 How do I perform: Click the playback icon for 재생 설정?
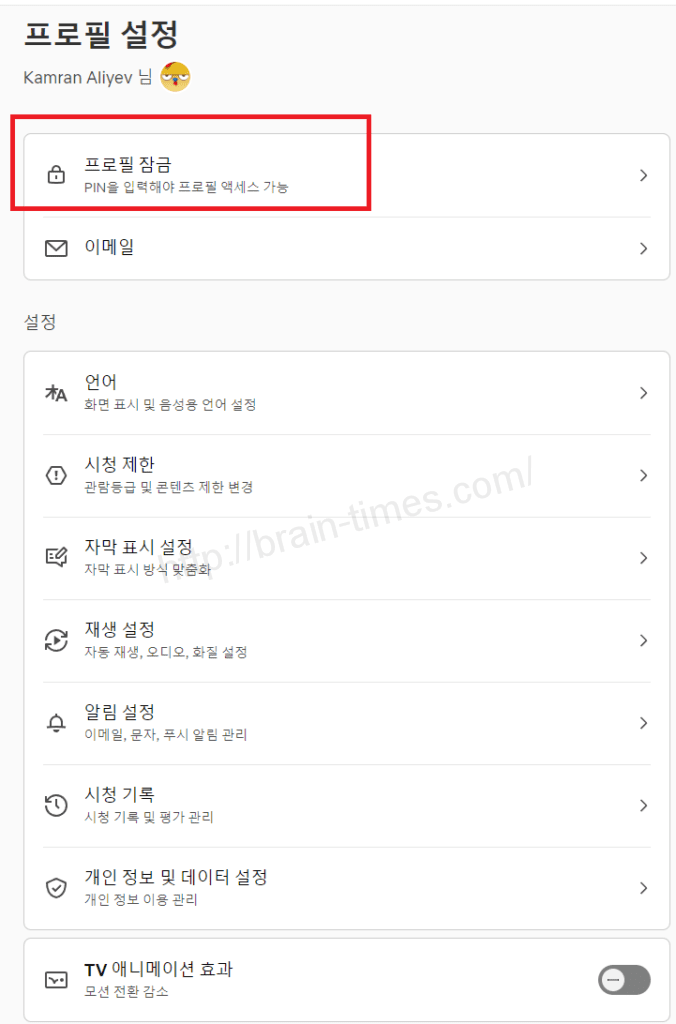pyautogui.click(x=57, y=641)
